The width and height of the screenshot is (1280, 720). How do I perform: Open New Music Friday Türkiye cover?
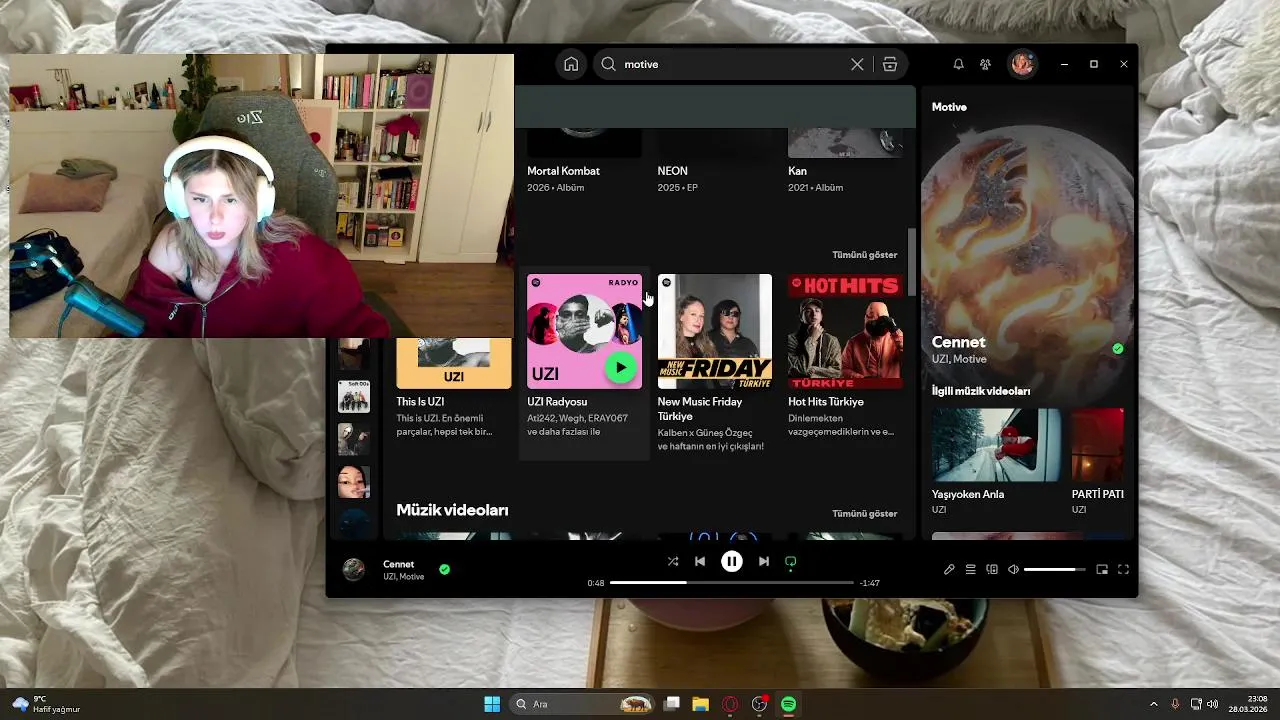pos(714,331)
